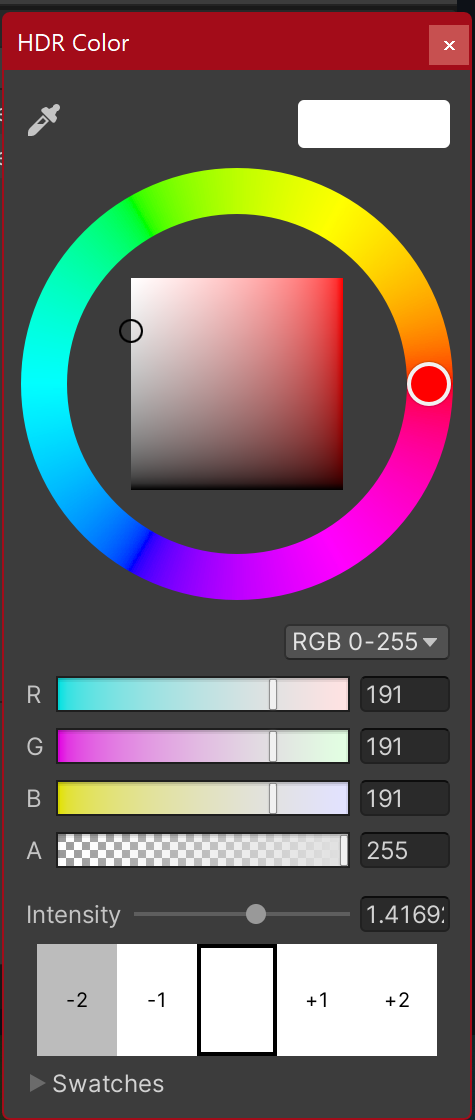Select the alpha value field showing 255
The height and width of the screenshot is (1120, 475).
tap(405, 850)
